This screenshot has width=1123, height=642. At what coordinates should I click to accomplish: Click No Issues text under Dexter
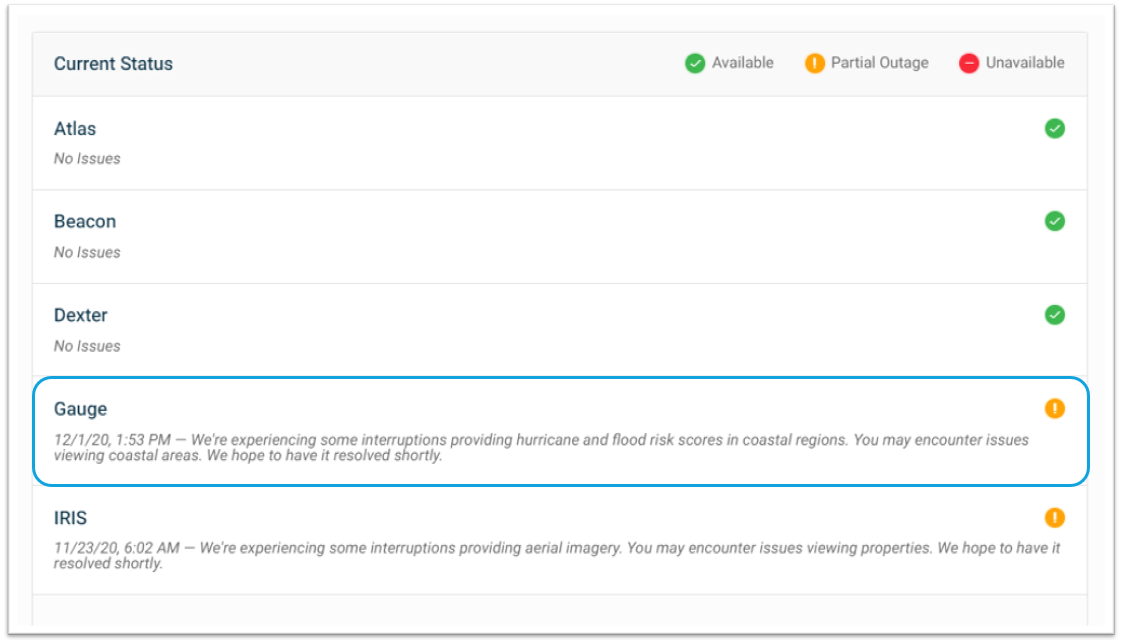pos(87,347)
